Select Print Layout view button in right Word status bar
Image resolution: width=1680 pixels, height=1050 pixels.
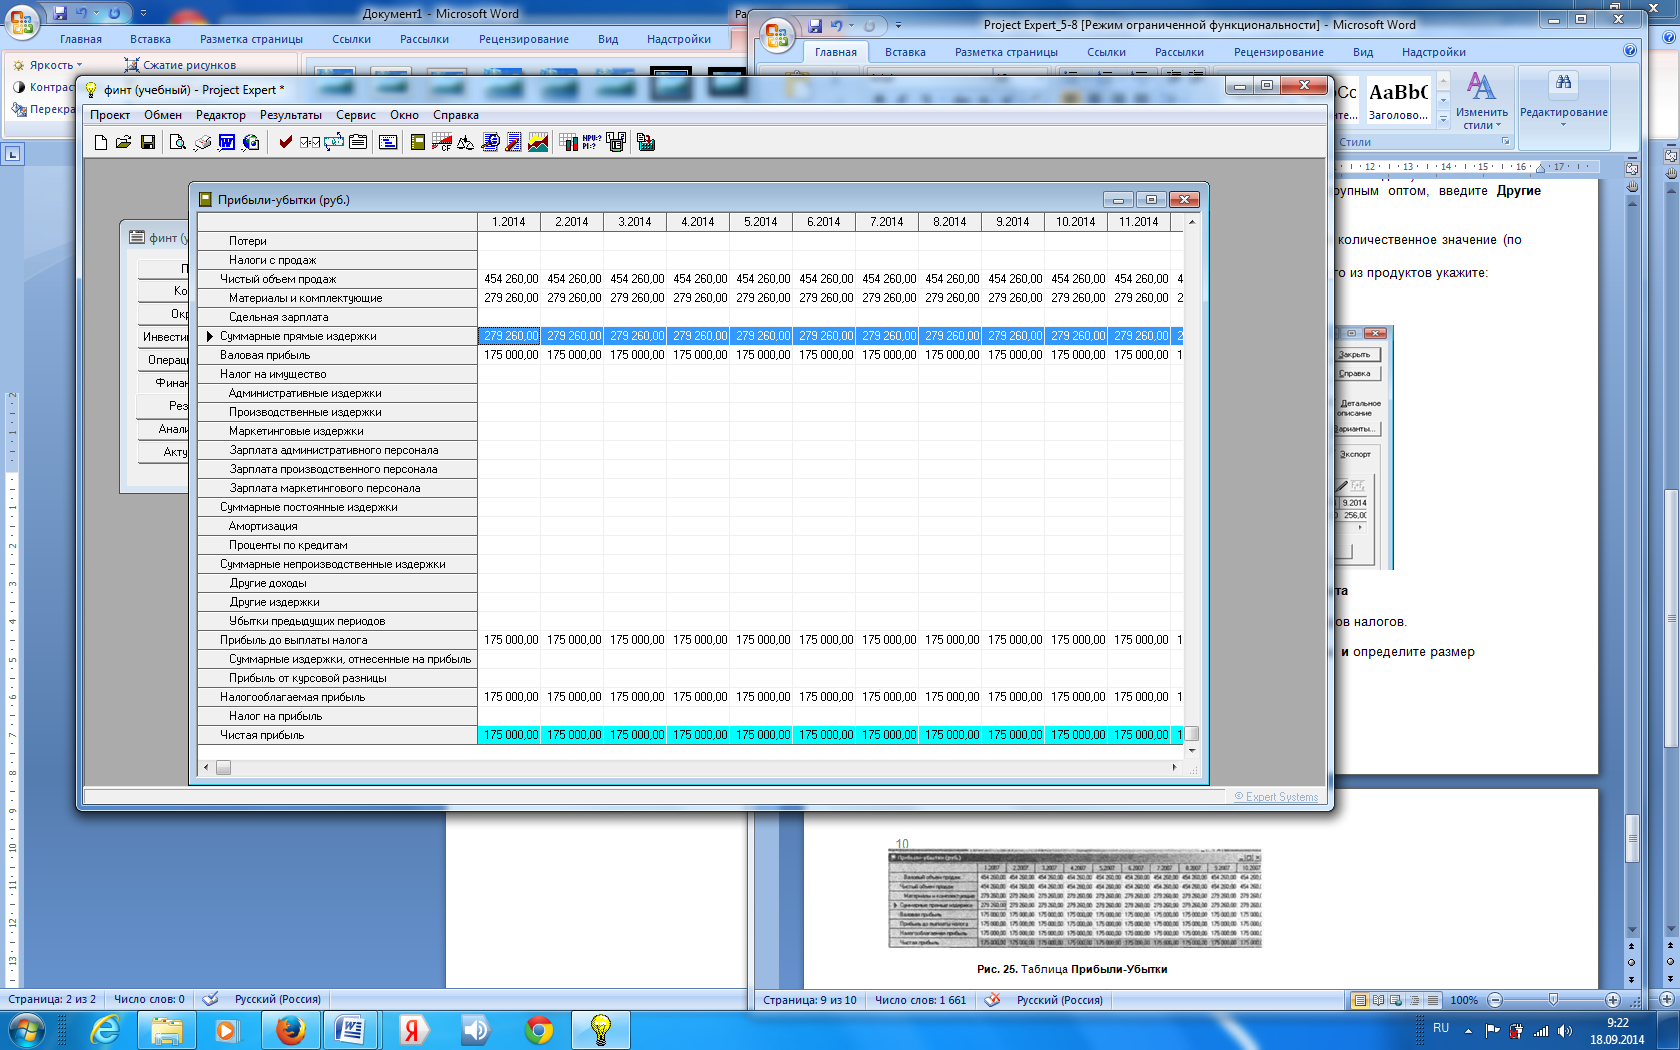pos(1360,1000)
